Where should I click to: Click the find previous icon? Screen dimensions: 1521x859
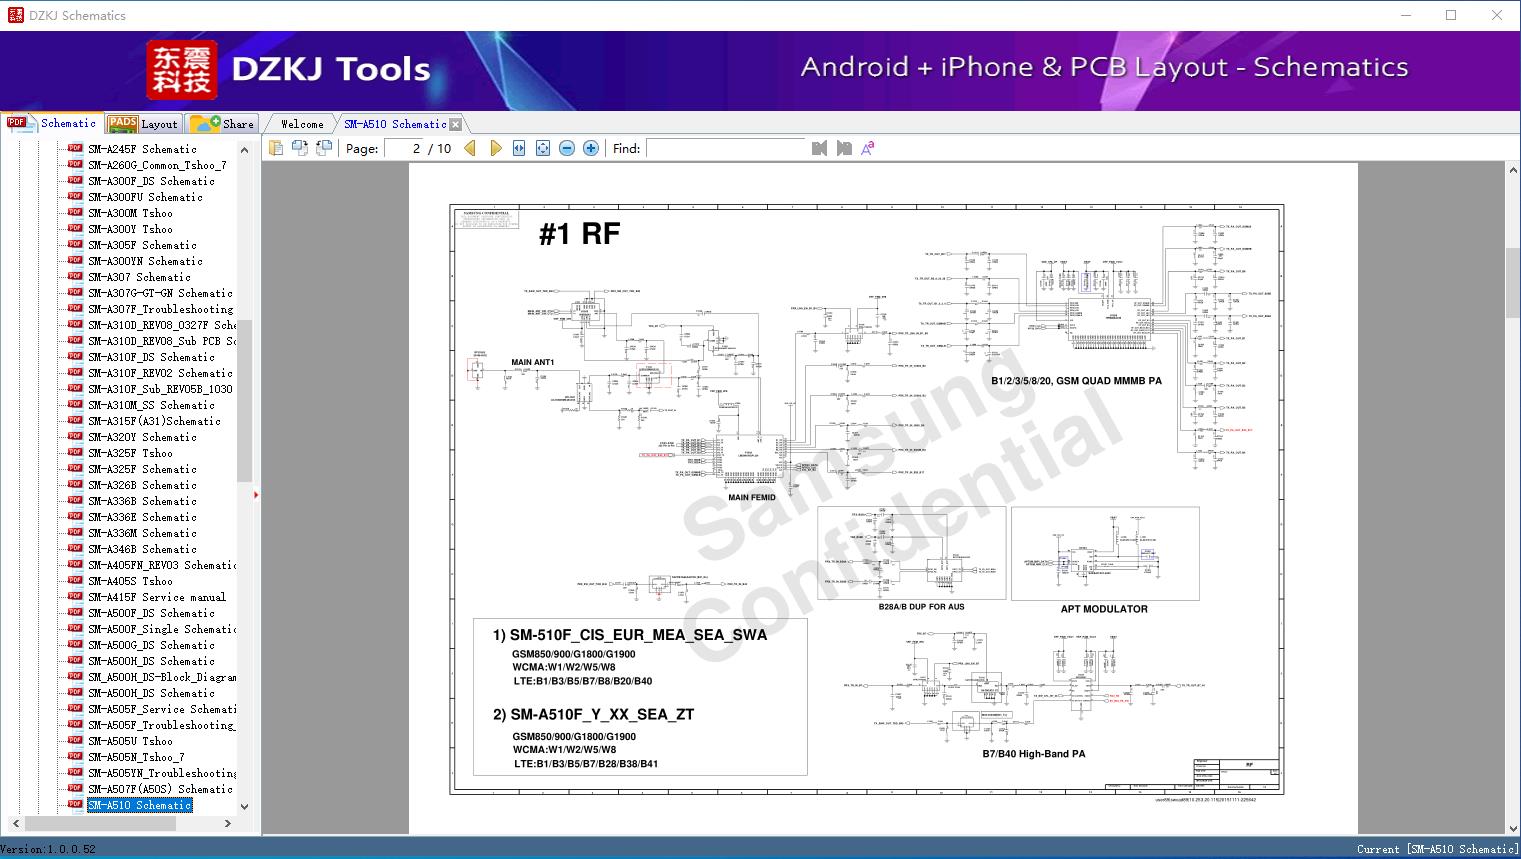[x=820, y=148]
